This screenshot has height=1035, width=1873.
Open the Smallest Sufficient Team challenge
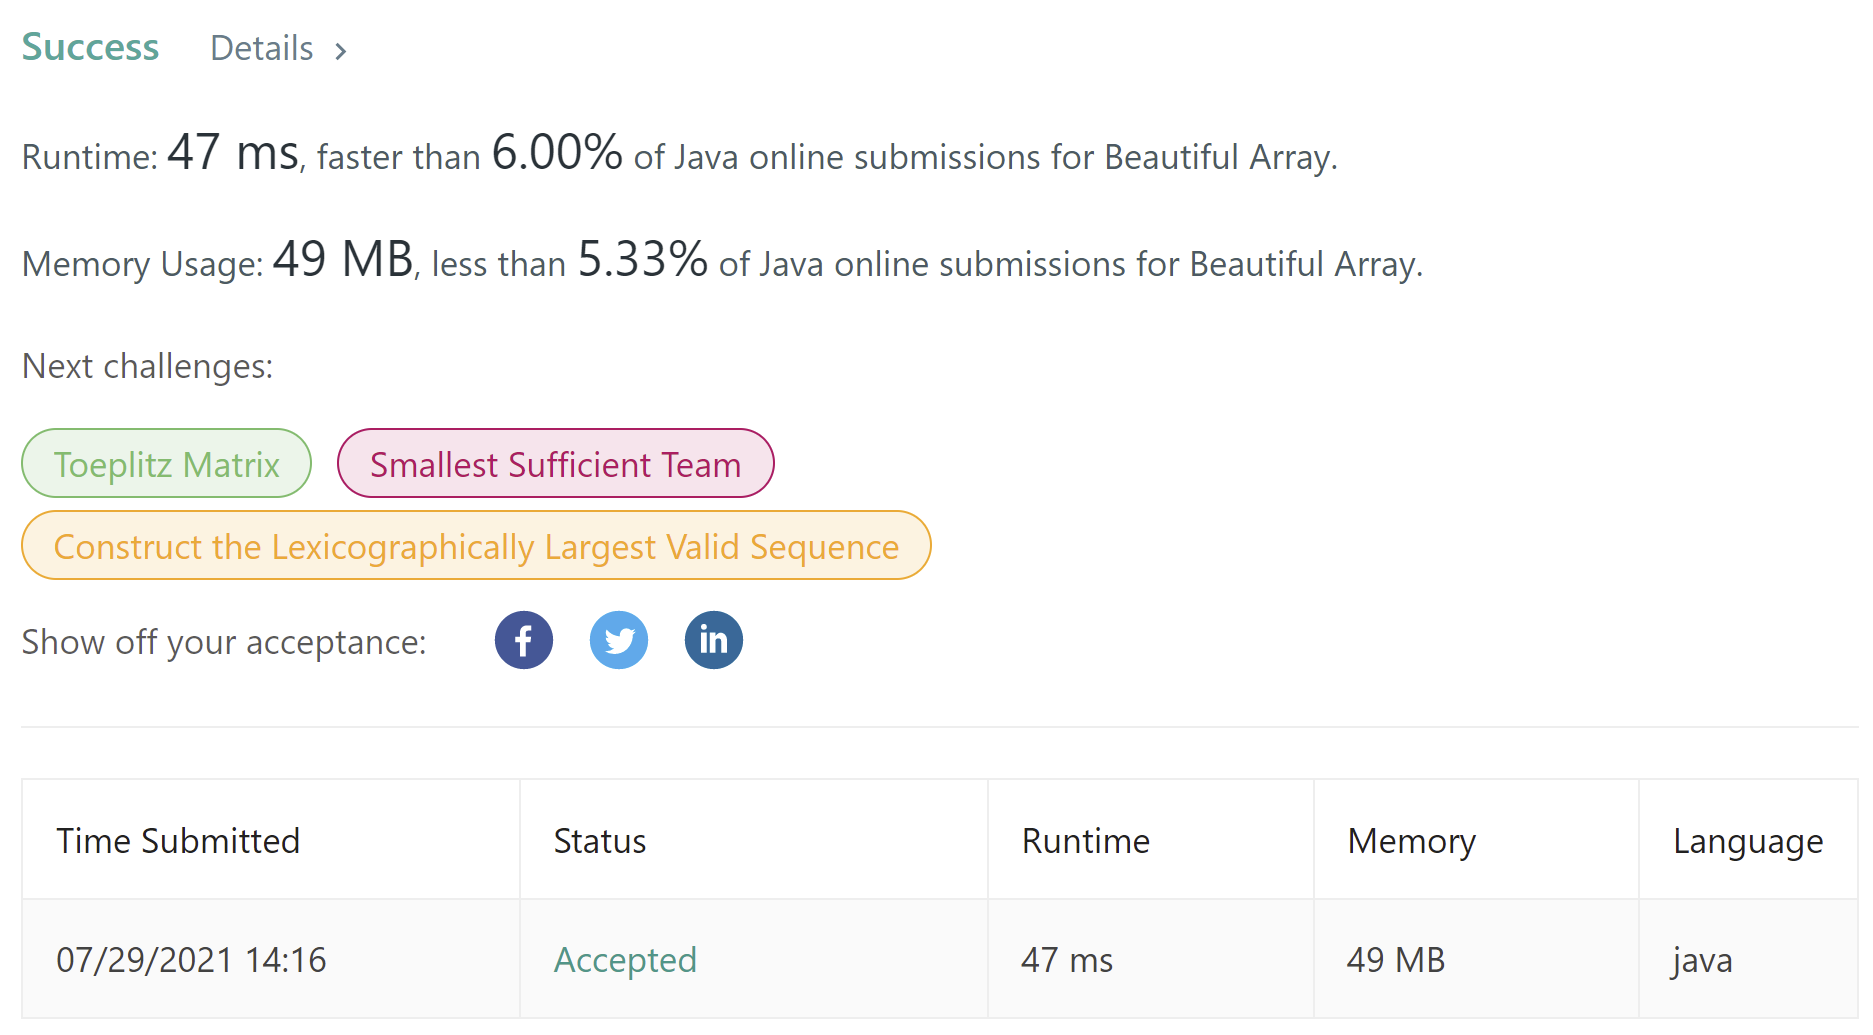[x=555, y=464]
